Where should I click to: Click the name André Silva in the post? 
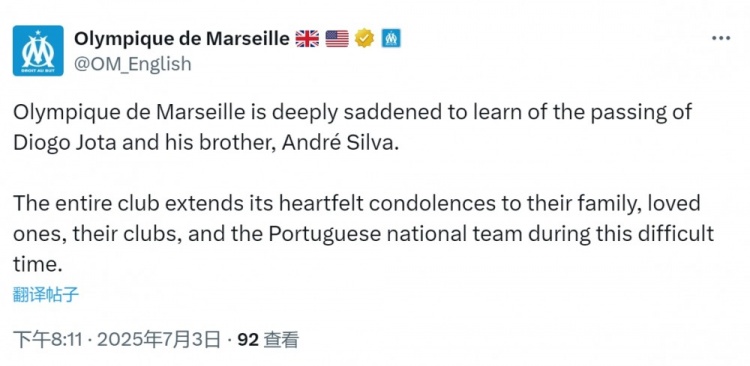(340, 143)
